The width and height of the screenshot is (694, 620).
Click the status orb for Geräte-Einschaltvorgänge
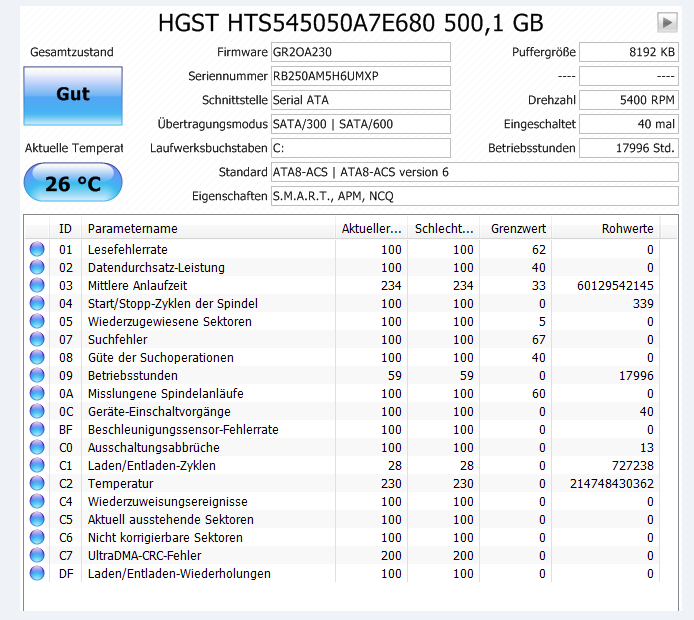[x=37, y=412]
